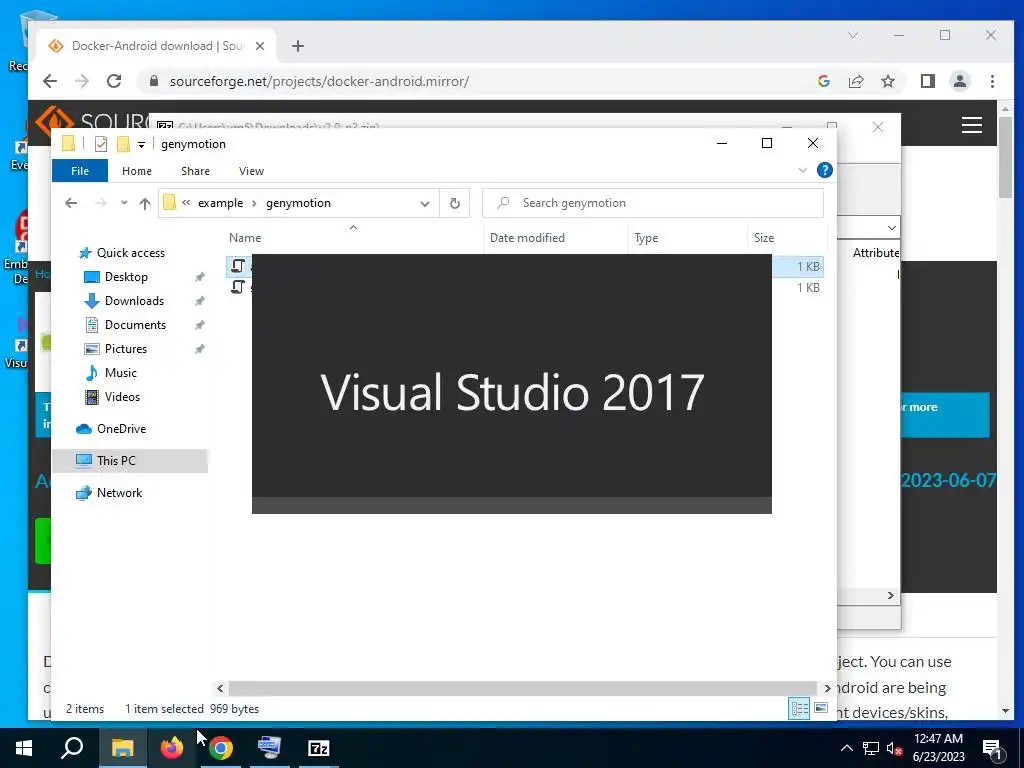The image size is (1024, 768).
Task: Open the Home ribbon tab
Action: pos(136,171)
